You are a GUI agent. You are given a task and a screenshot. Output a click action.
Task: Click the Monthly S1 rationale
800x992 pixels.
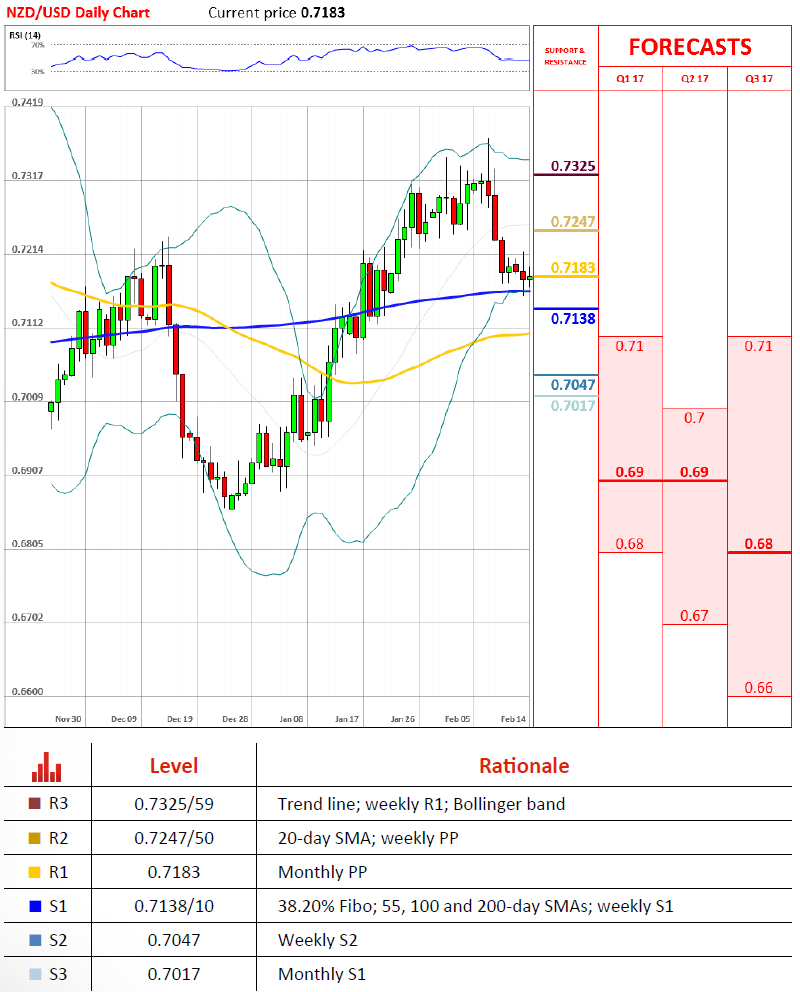(x=322, y=974)
